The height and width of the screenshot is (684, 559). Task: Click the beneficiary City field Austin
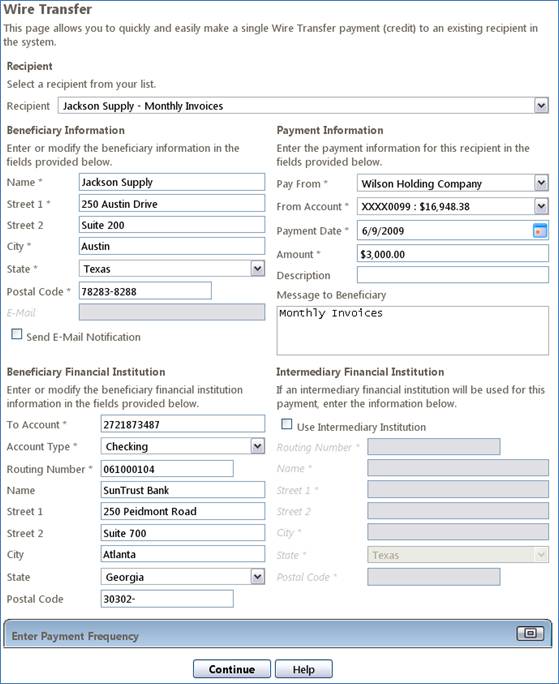[171, 246]
